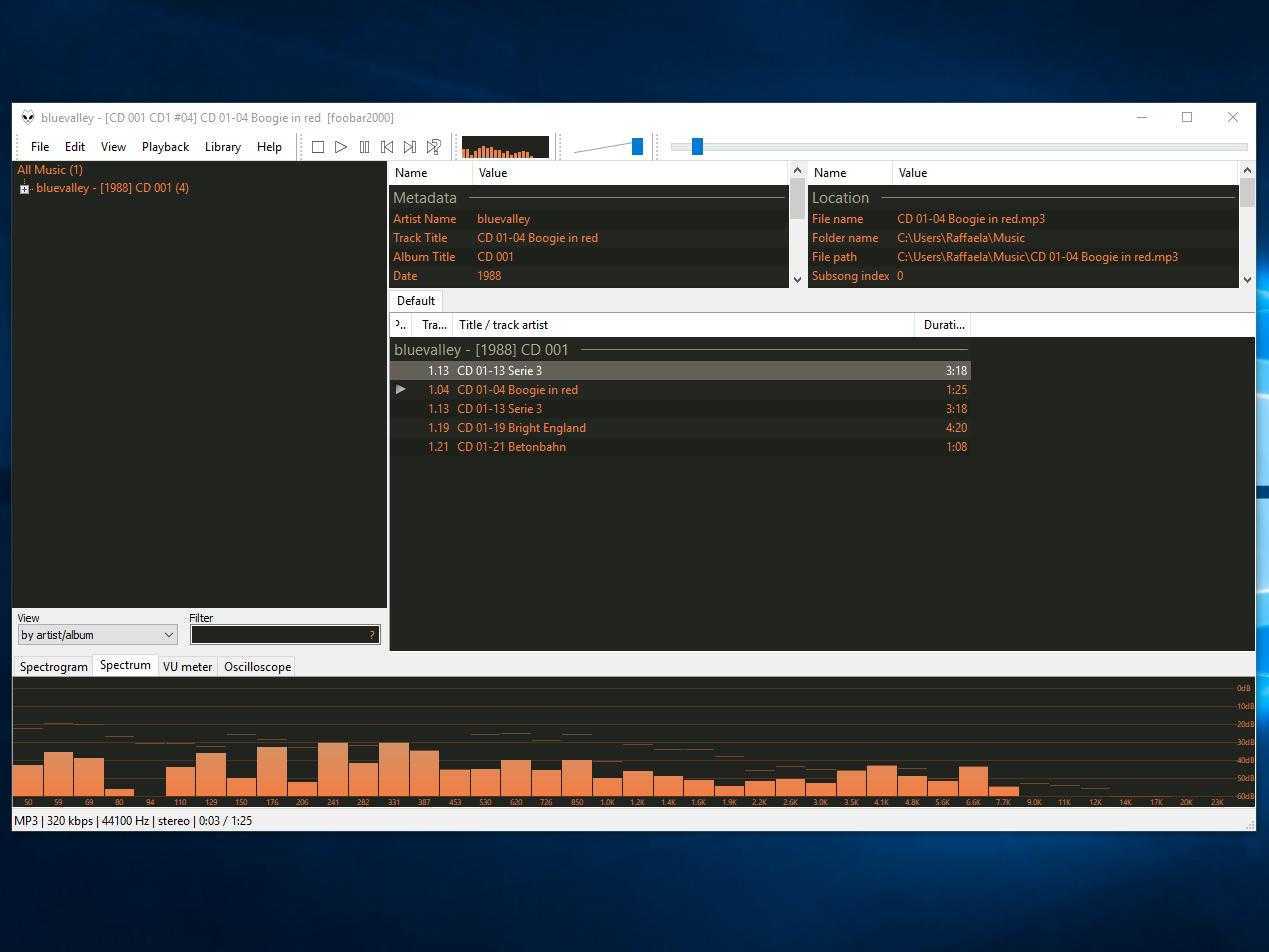Switch to the Spectrogram tab
This screenshot has height=952, width=1269.
54,667
